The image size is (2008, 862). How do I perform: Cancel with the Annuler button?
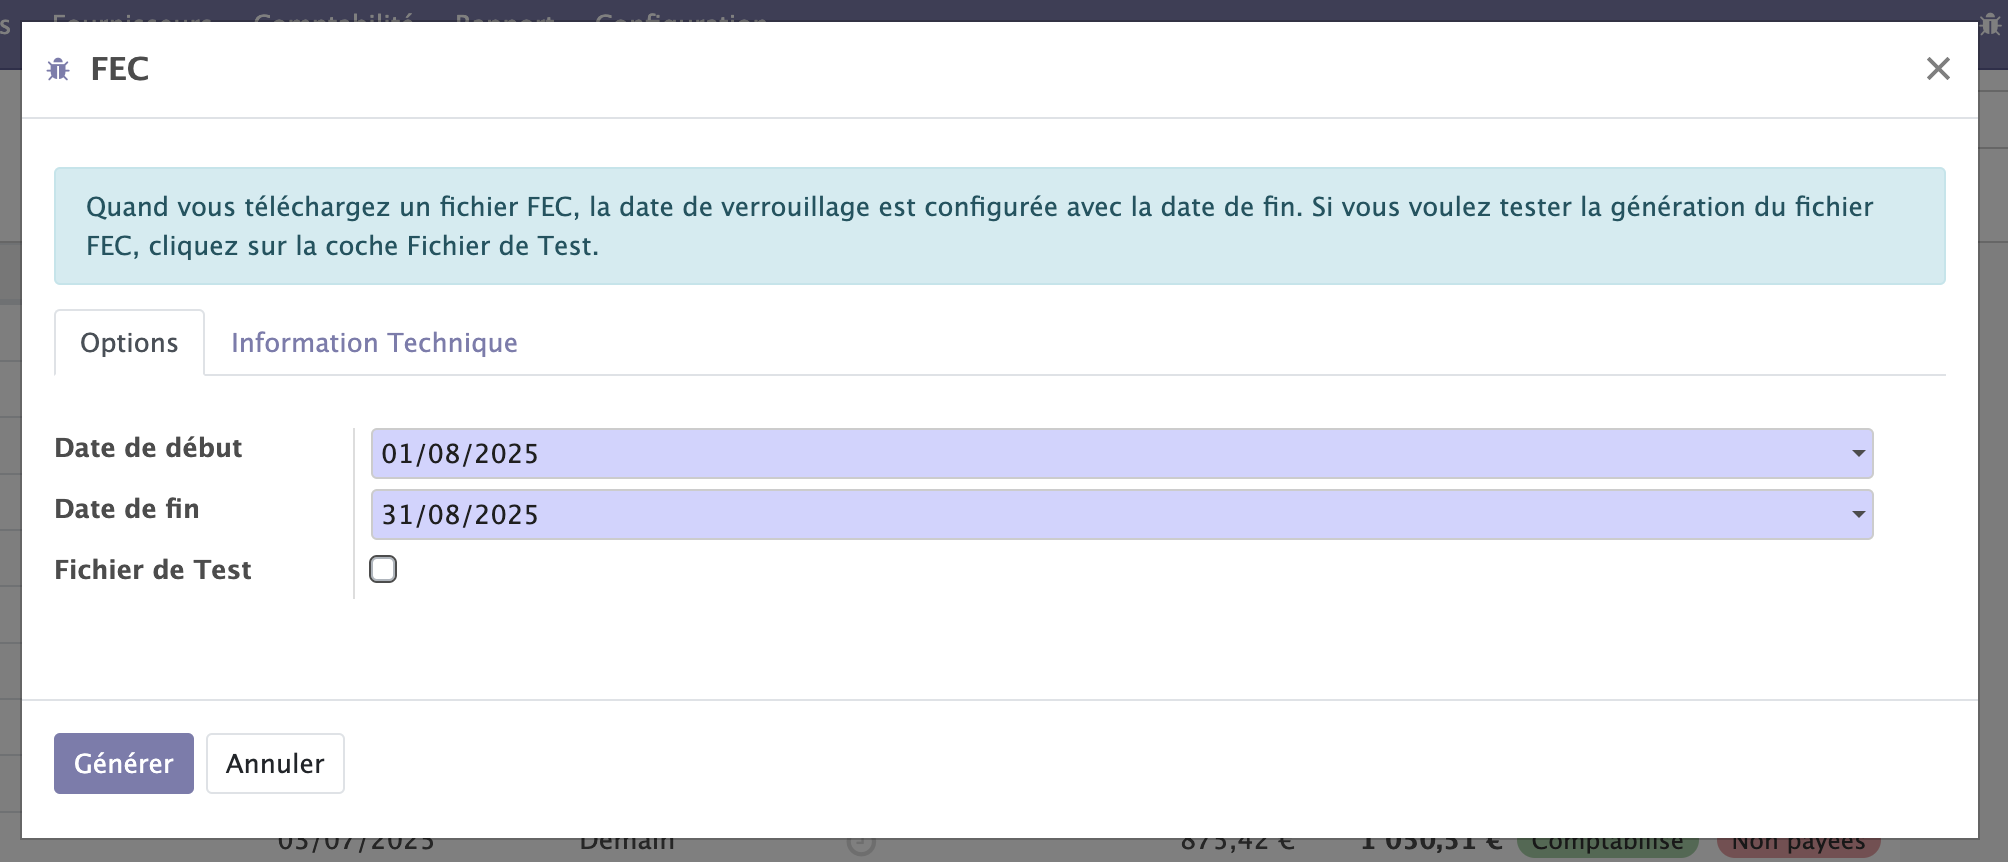(x=275, y=764)
